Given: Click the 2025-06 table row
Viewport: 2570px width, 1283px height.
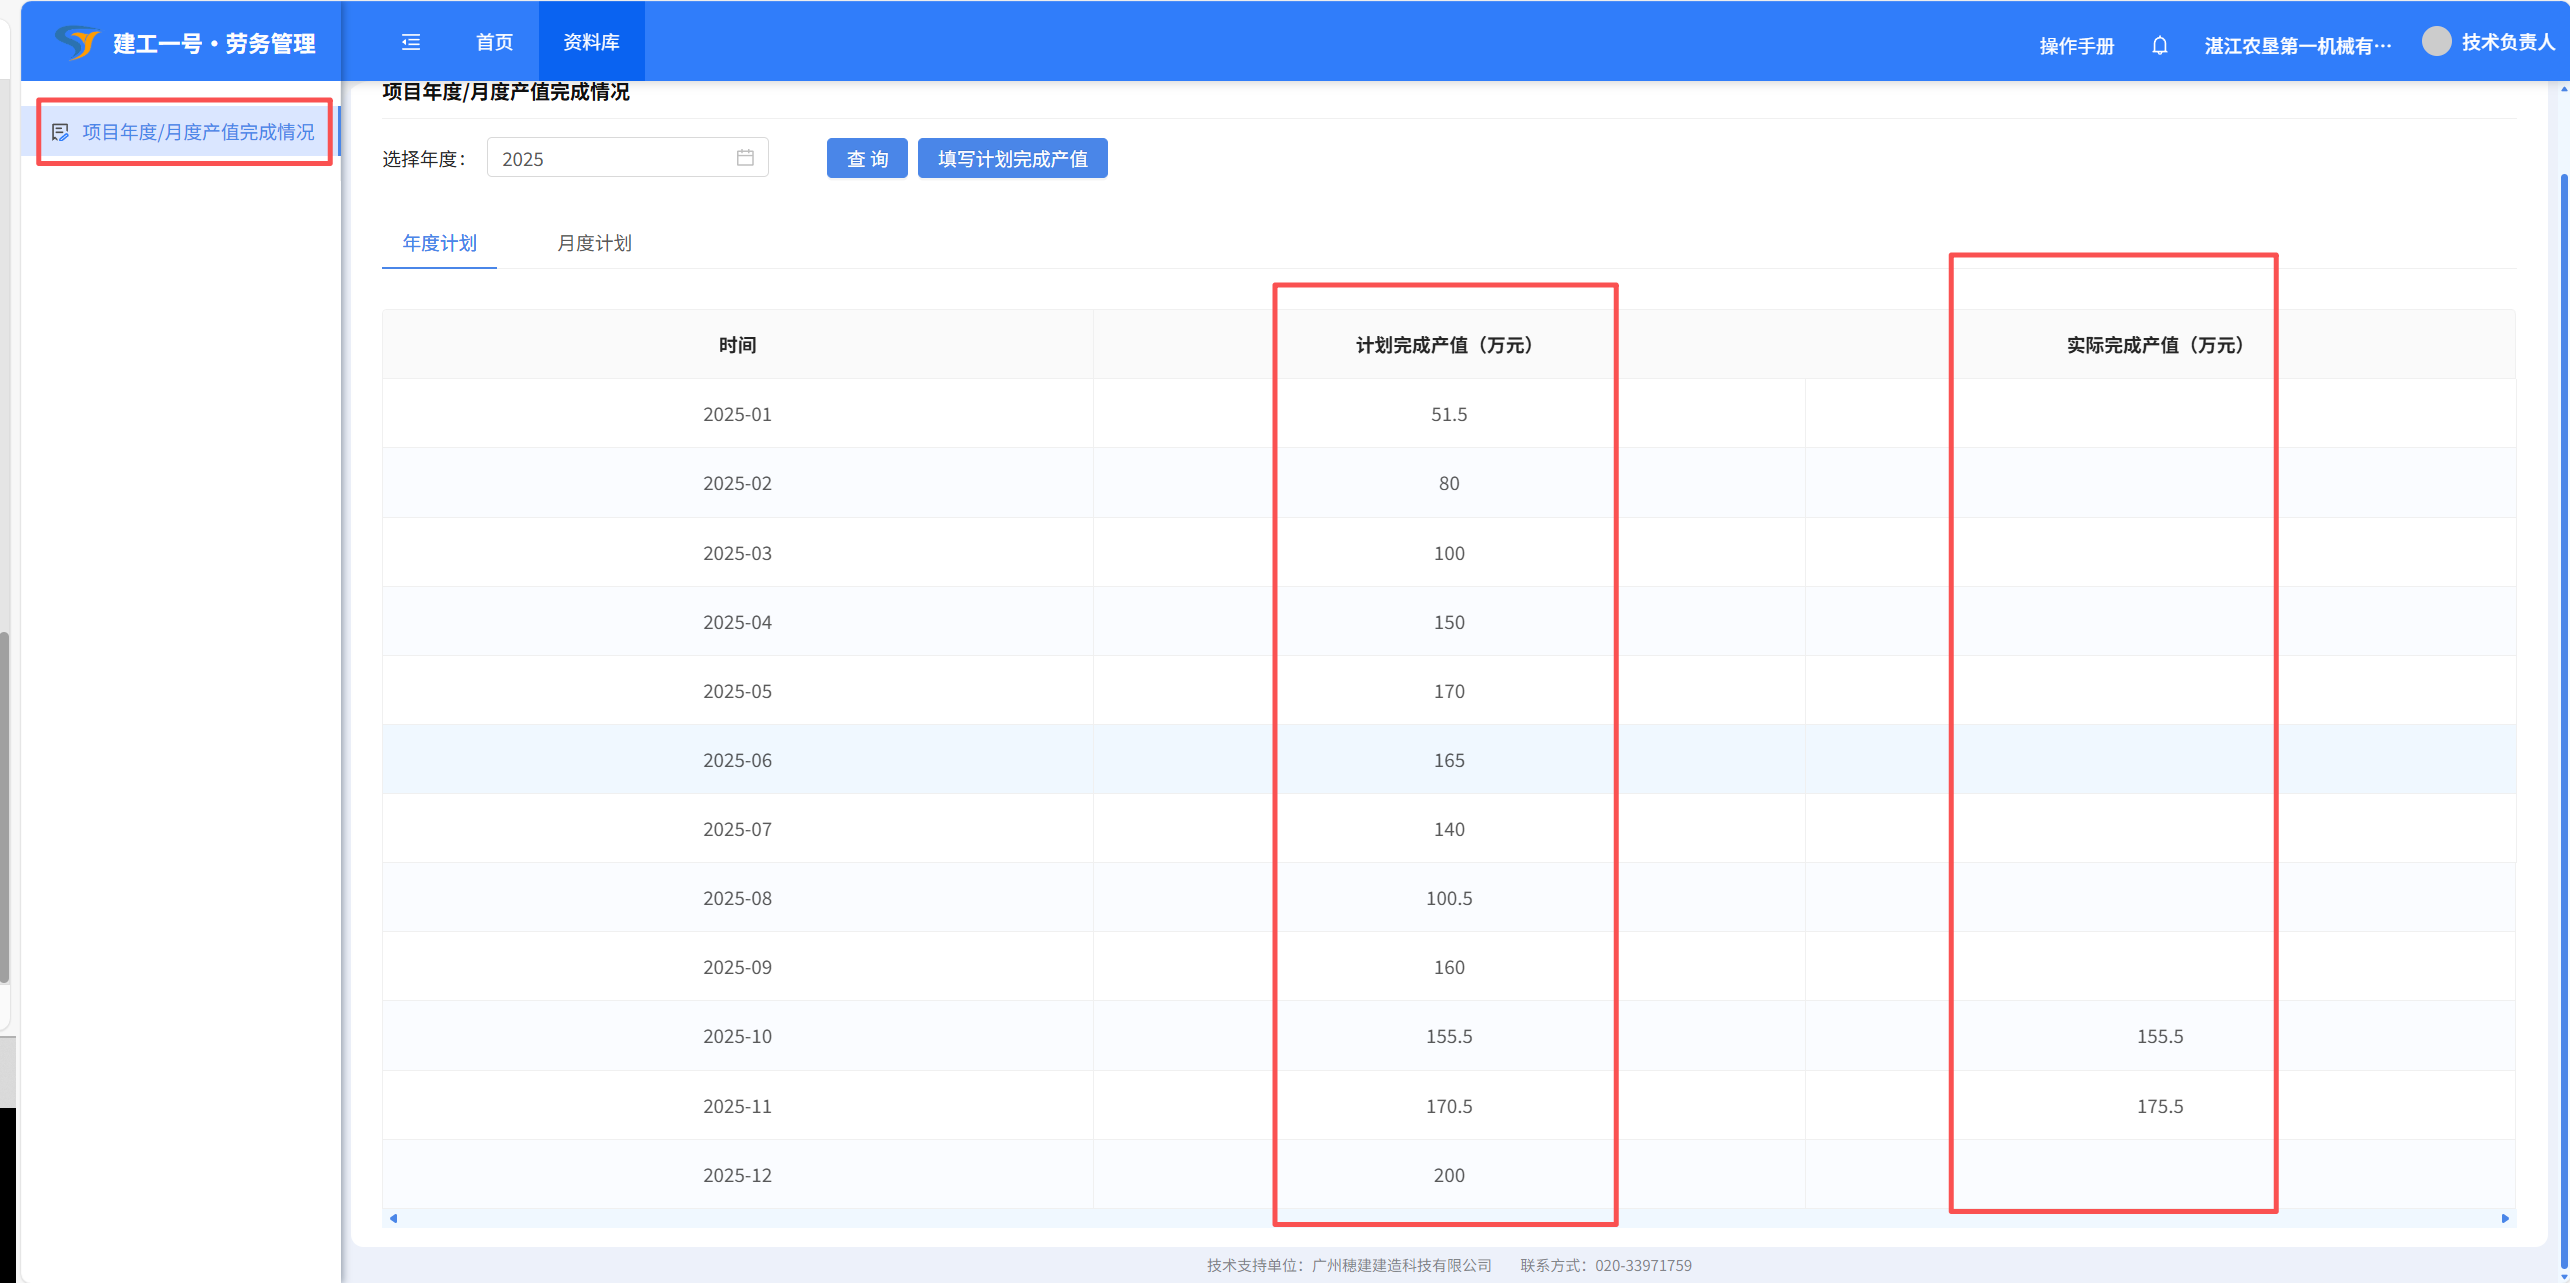Looking at the screenshot, I should (737, 760).
